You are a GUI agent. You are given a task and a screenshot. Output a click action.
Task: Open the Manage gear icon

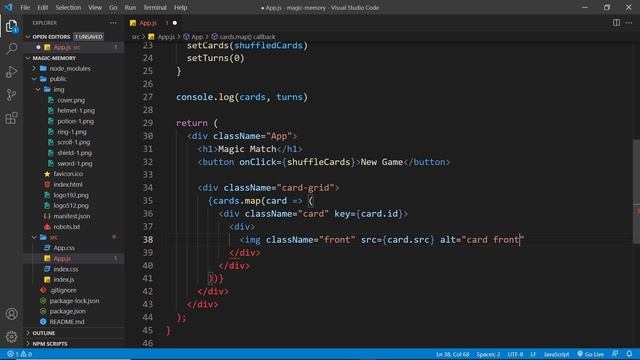coord(11,336)
